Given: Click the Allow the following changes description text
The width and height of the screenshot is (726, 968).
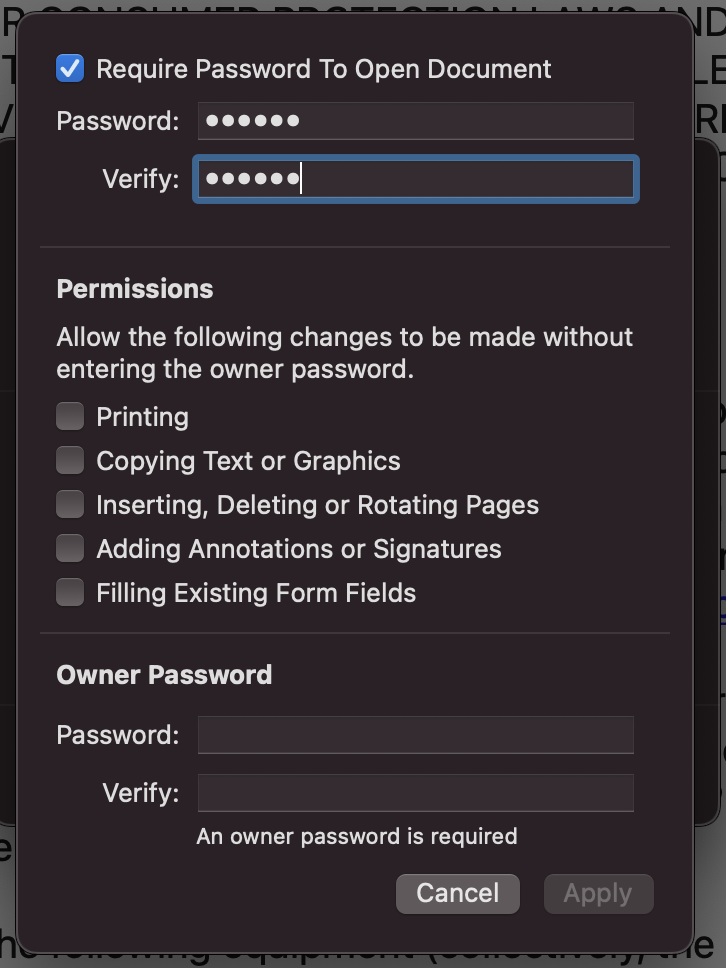Looking at the screenshot, I should (344, 353).
